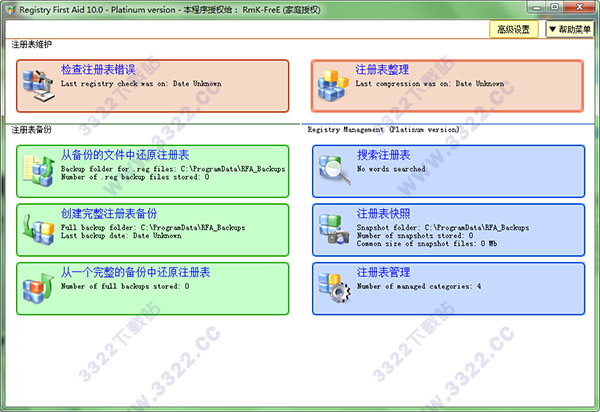Open 检查注册表错误 heading link
This screenshot has height=412, width=600.
pos(98,70)
